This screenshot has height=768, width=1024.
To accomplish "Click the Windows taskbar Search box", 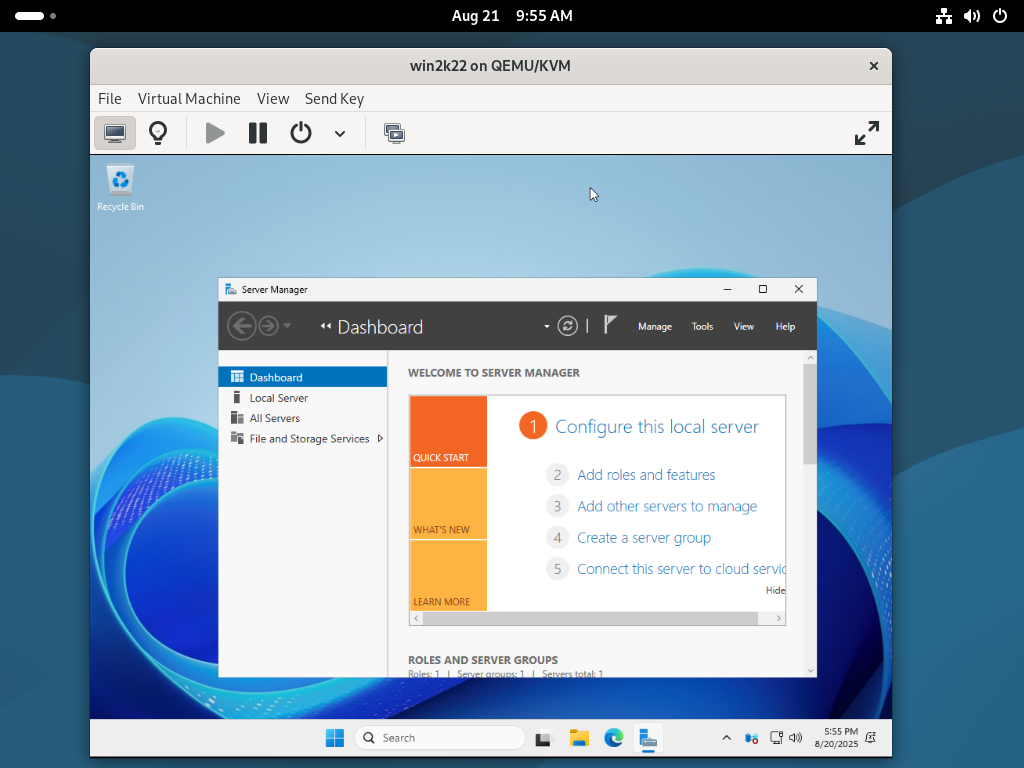I will click(440, 738).
